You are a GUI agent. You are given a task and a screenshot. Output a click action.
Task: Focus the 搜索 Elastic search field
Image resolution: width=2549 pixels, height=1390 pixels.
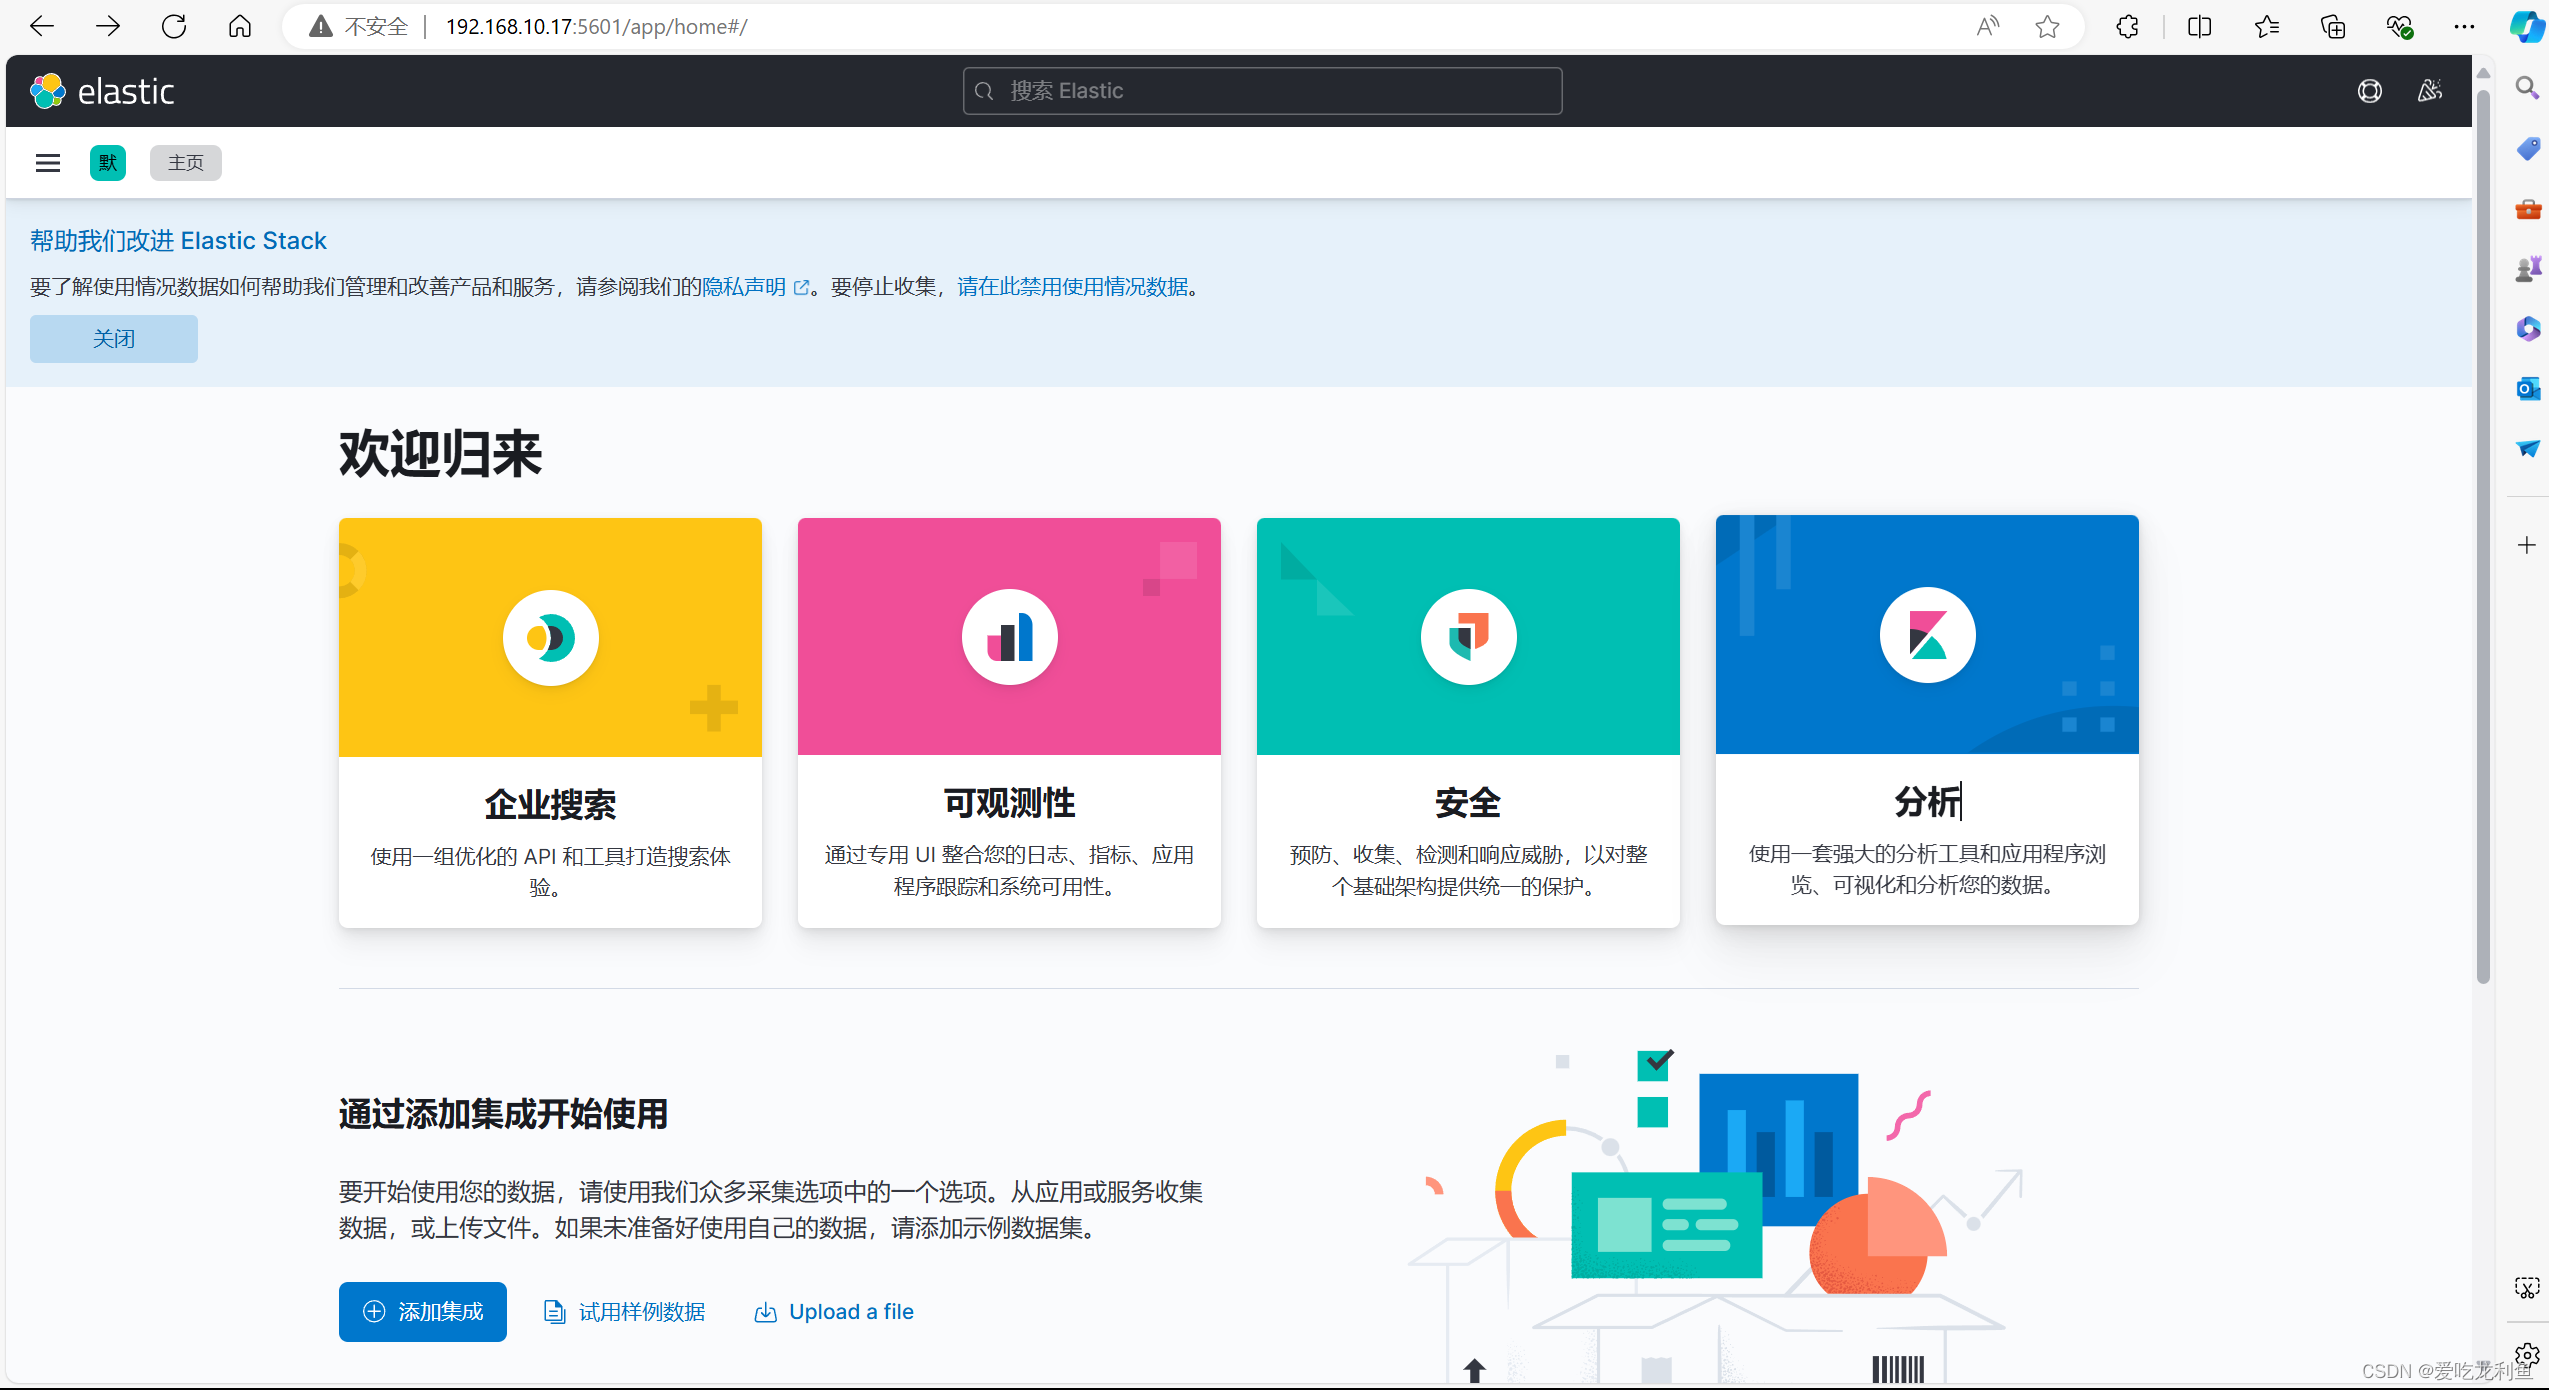point(1262,91)
